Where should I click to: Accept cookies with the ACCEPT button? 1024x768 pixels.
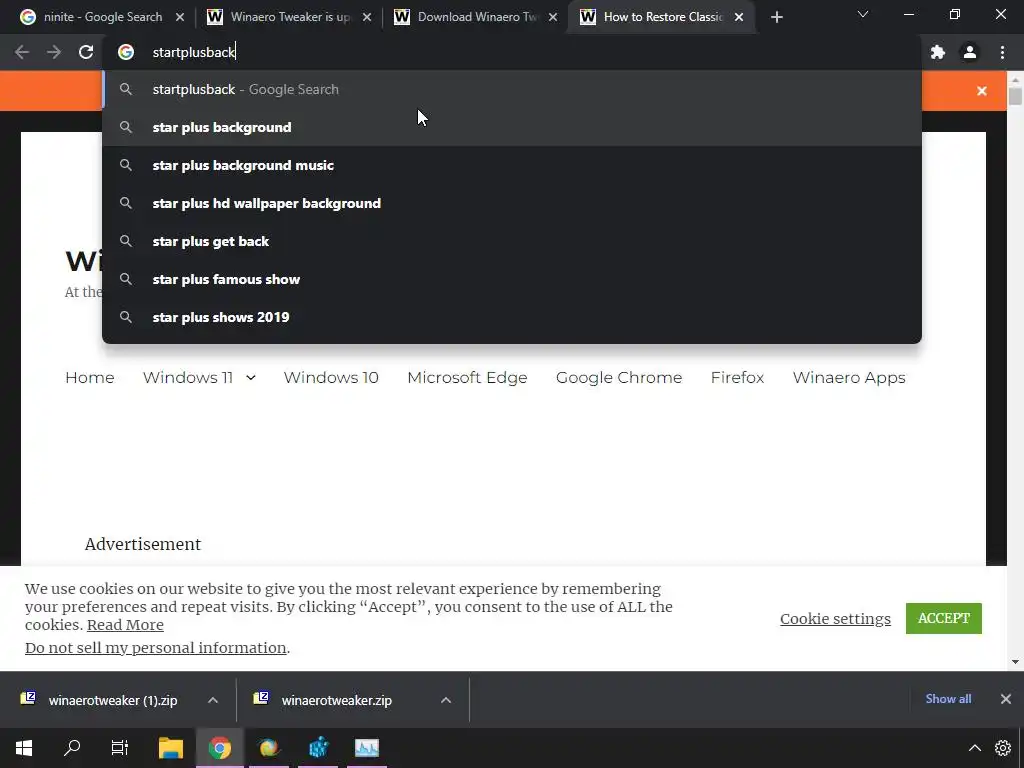tap(944, 618)
